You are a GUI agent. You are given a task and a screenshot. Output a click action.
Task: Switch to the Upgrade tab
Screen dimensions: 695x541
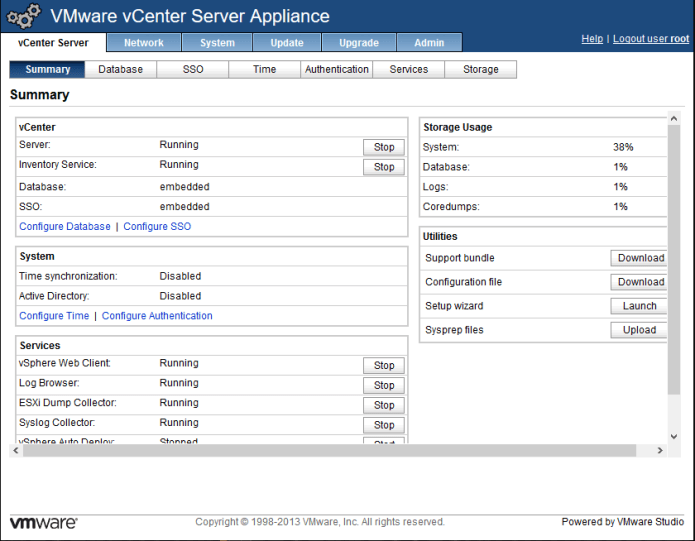[x=359, y=43]
